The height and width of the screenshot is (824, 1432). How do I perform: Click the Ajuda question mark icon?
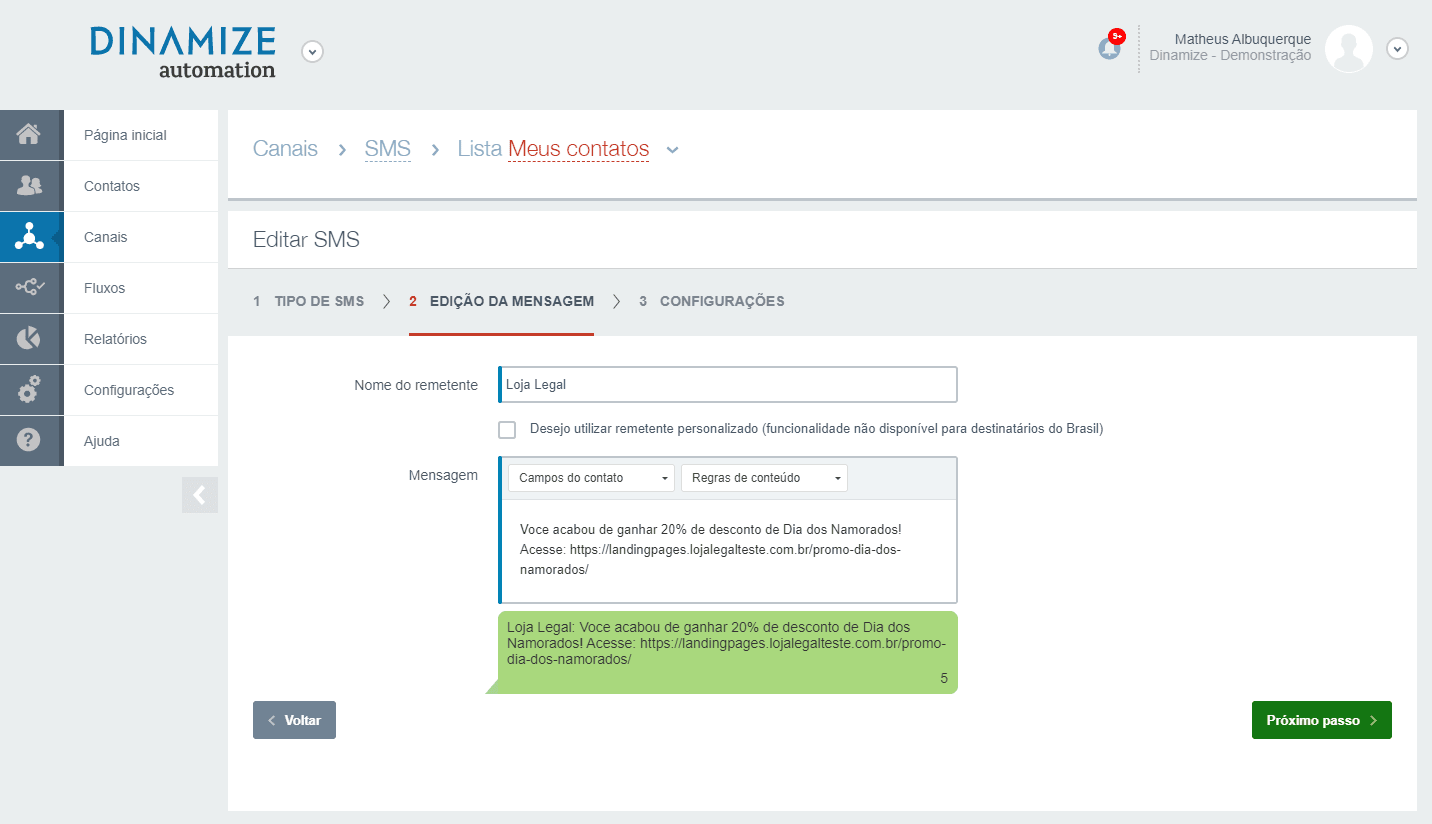(x=29, y=440)
